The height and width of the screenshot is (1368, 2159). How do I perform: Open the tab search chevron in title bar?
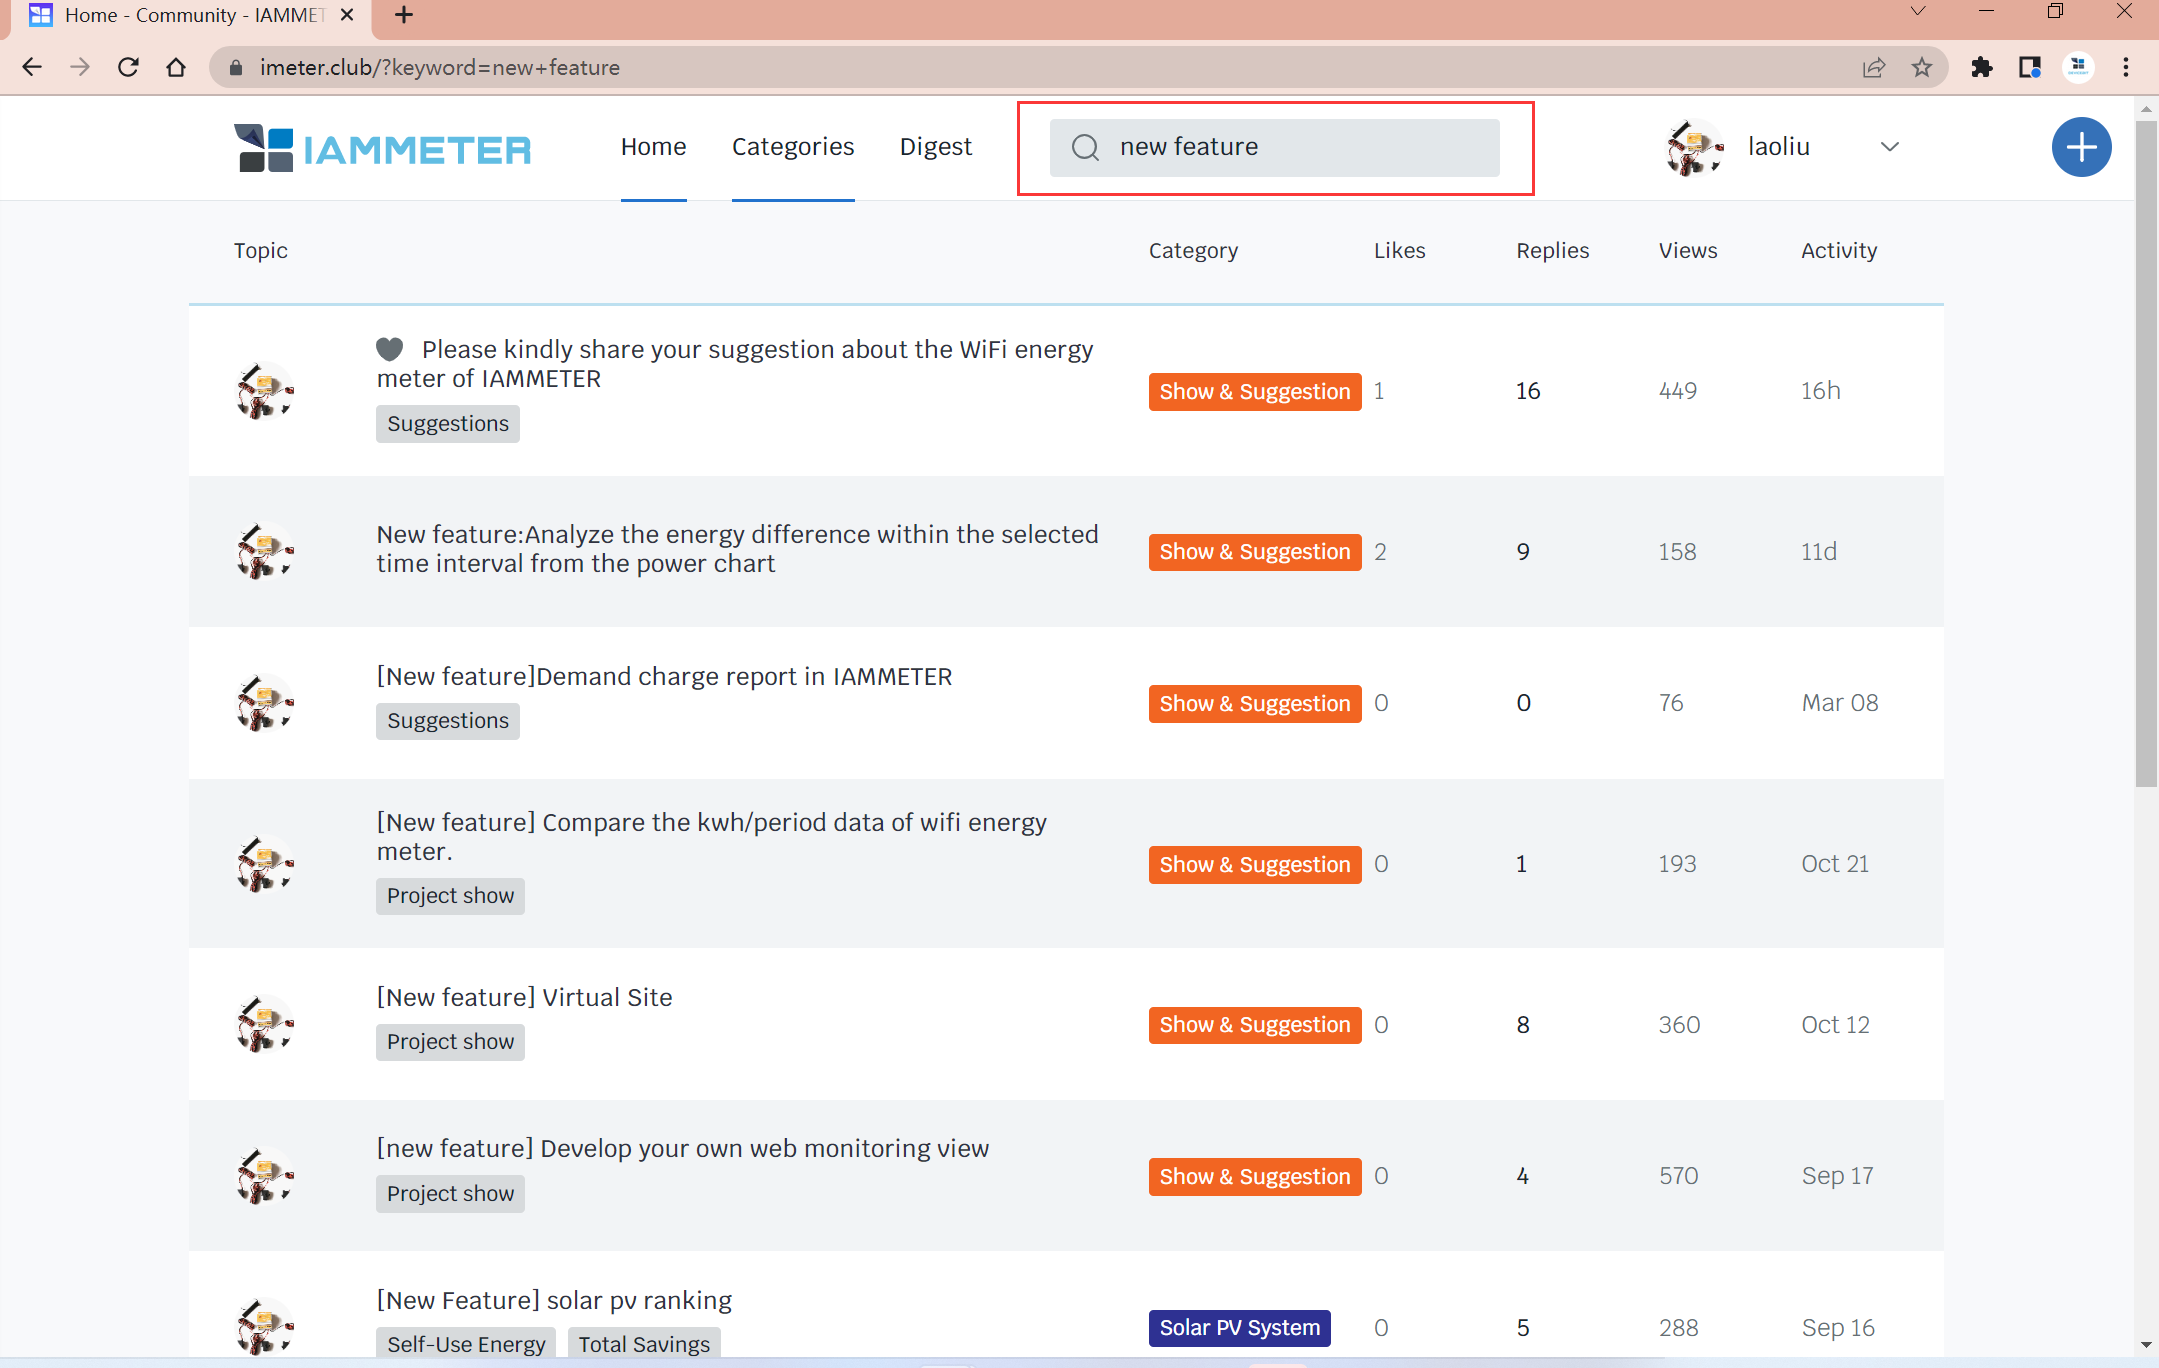click(1917, 12)
